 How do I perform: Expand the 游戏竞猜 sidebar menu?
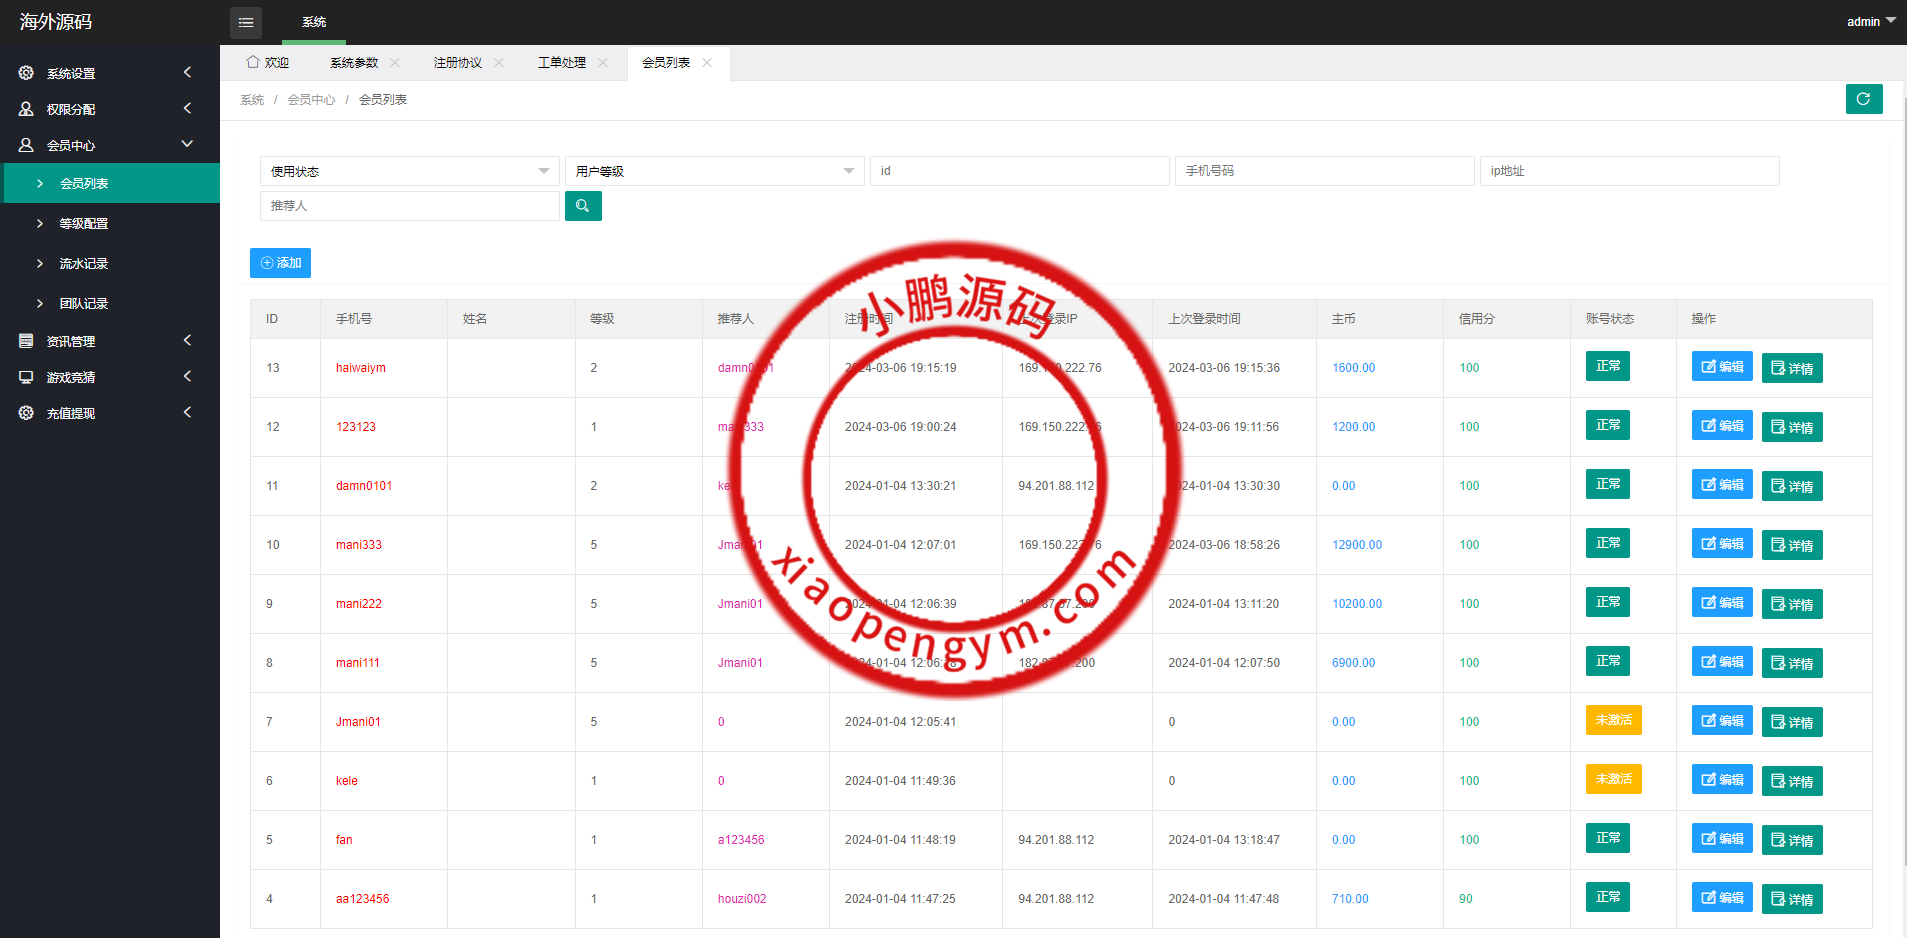110,377
